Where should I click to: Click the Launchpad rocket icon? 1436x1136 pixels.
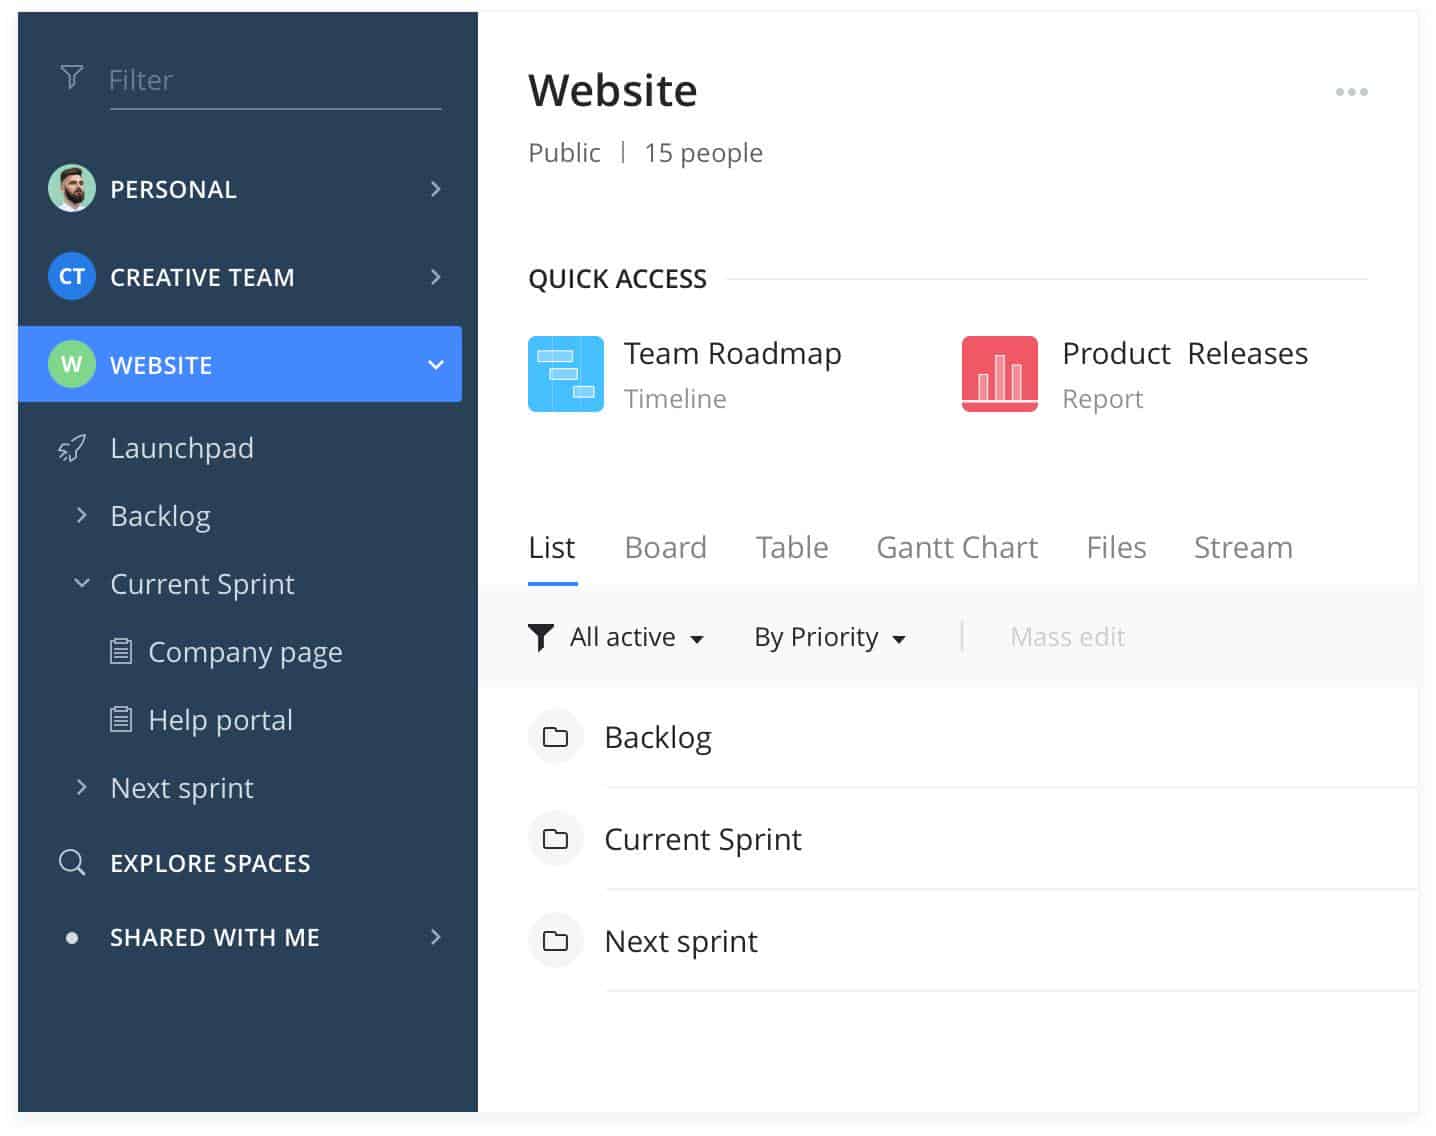(70, 448)
